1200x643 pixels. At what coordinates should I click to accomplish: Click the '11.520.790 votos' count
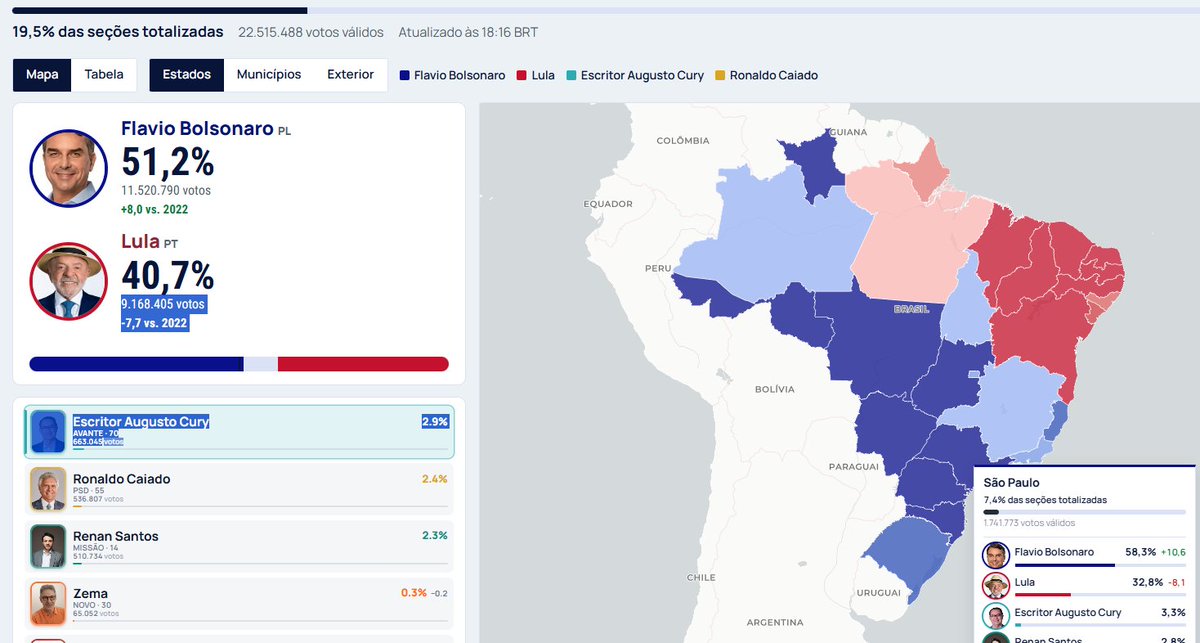point(166,190)
